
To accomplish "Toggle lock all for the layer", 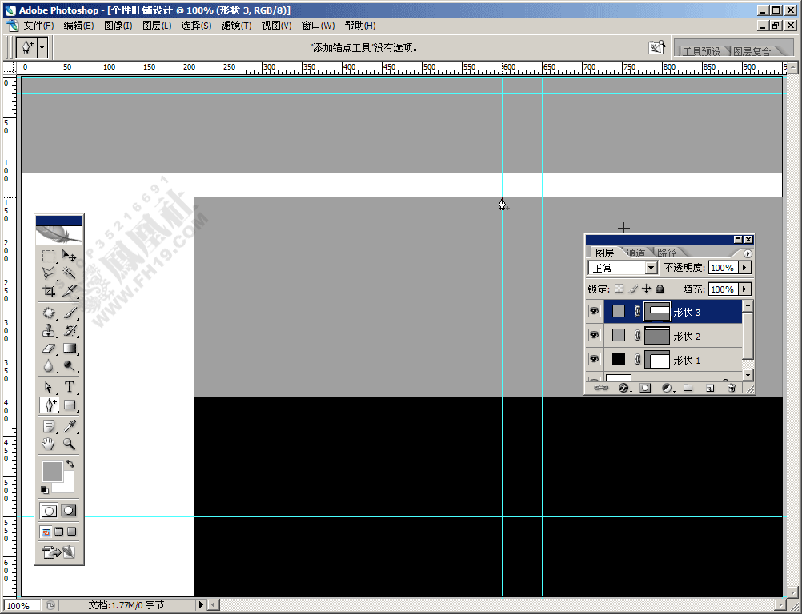I will coord(660,289).
